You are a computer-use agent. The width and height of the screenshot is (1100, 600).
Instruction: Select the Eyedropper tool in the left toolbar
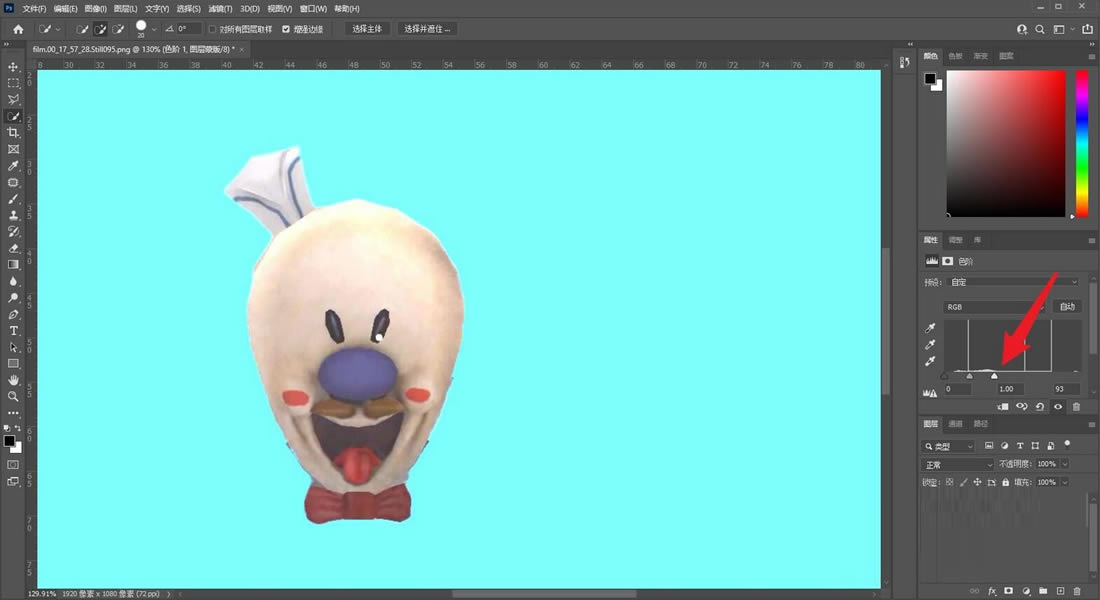[x=13, y=166]
